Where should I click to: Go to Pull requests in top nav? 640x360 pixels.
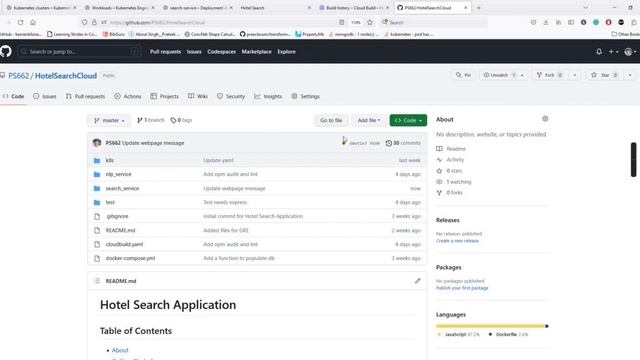click(165, 52)
